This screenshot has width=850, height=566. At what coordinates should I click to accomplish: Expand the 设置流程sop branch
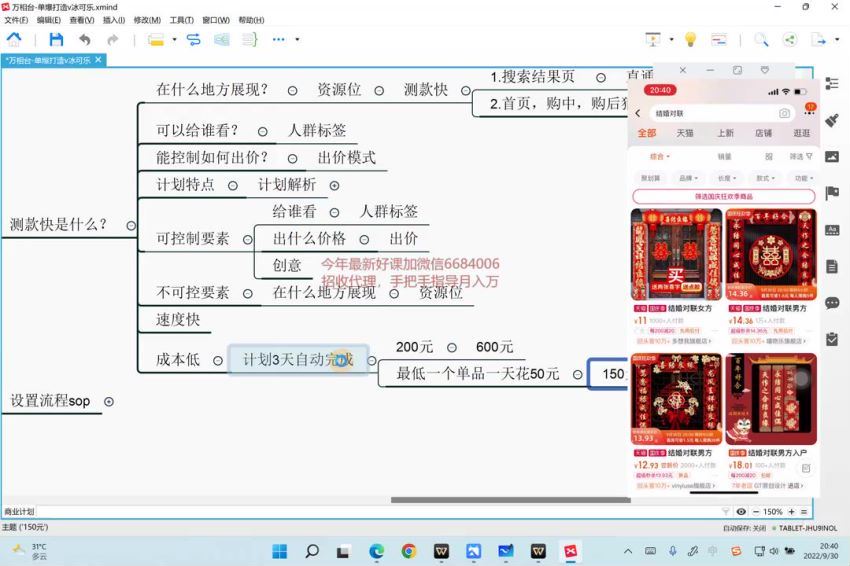coord(108,402)
